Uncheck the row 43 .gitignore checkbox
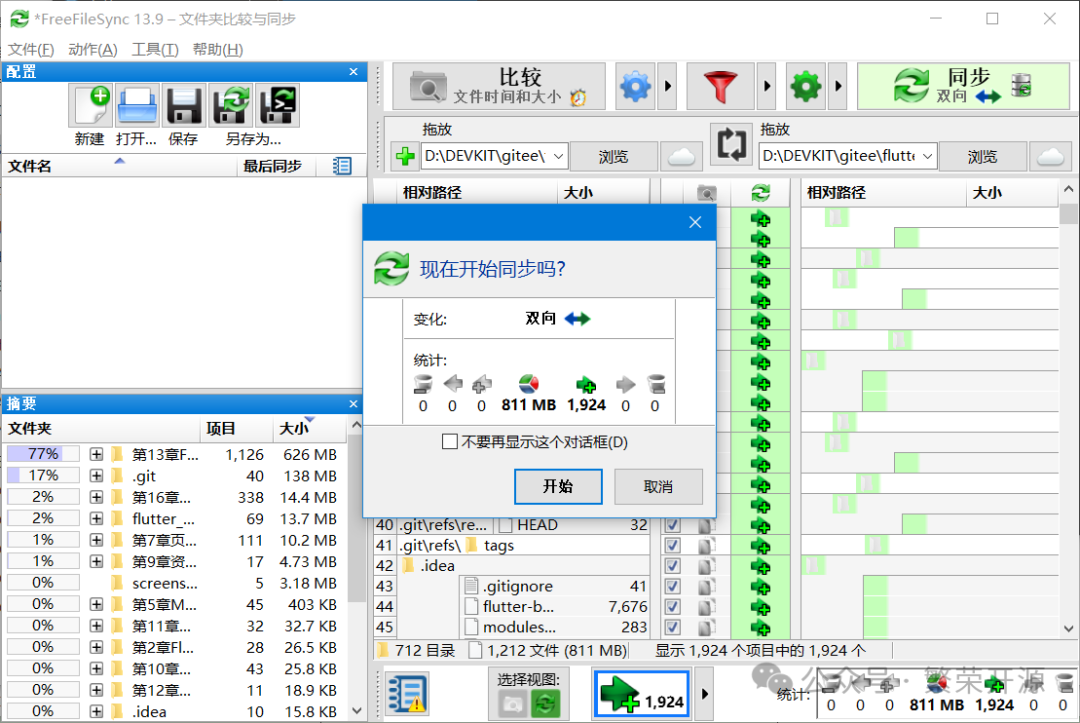 [673, 587]
